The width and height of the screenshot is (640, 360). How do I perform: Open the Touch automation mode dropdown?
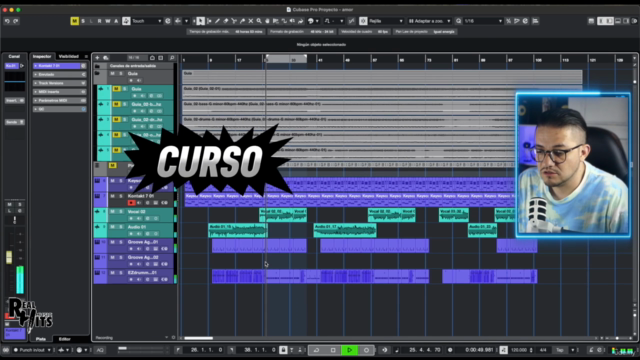click(147, 21)
